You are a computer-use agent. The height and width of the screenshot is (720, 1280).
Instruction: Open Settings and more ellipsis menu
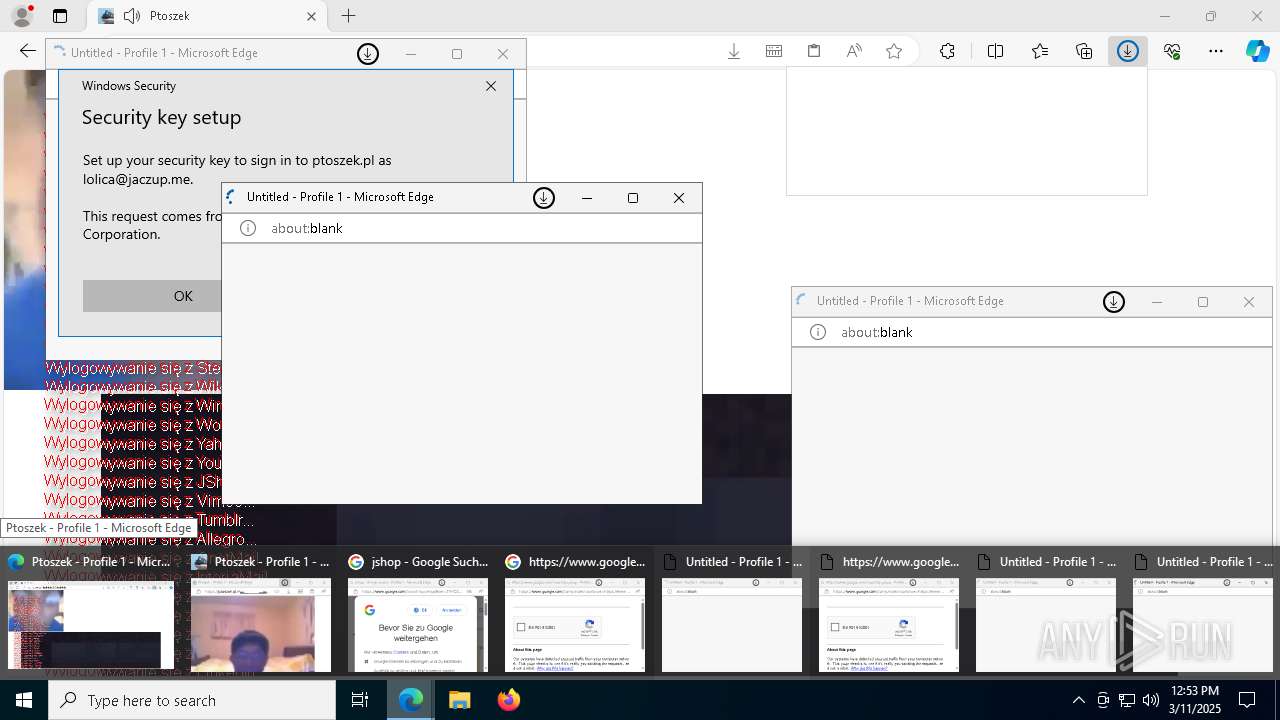coord(1216,51)
